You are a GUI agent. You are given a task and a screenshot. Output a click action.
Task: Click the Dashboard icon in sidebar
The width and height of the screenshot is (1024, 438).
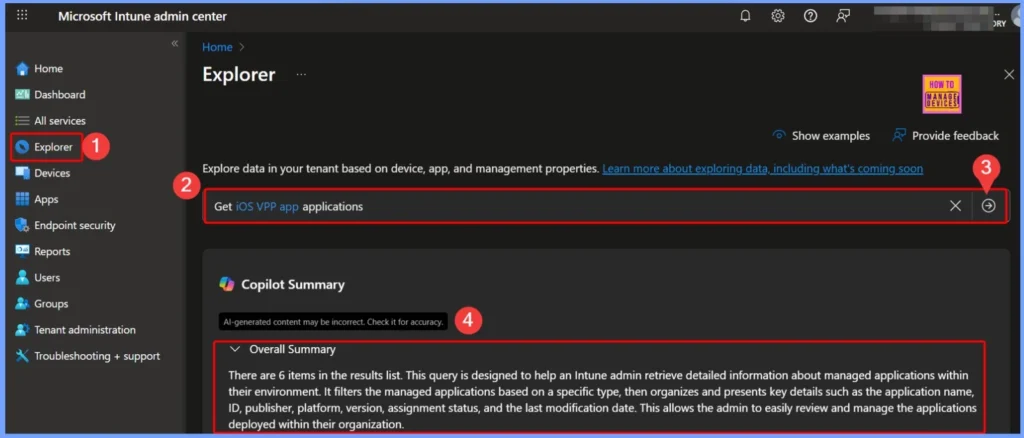pyautogui.click(x=23, y=95)
